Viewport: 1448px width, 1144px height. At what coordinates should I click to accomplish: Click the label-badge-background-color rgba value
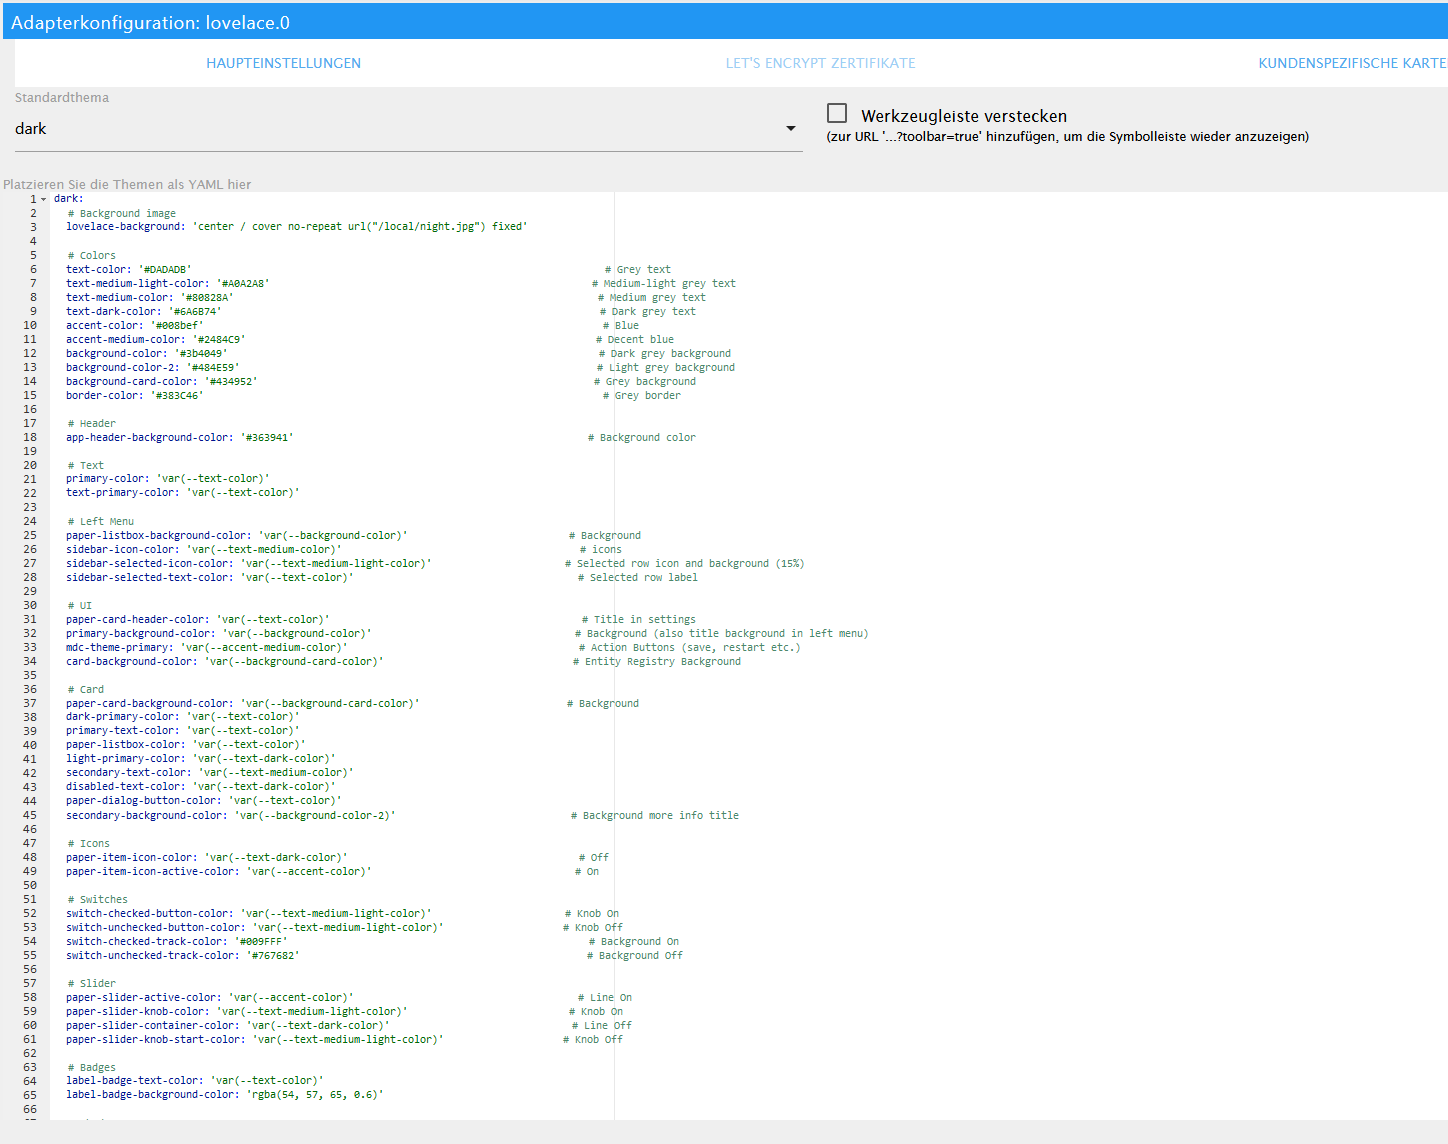point(314,1095)
